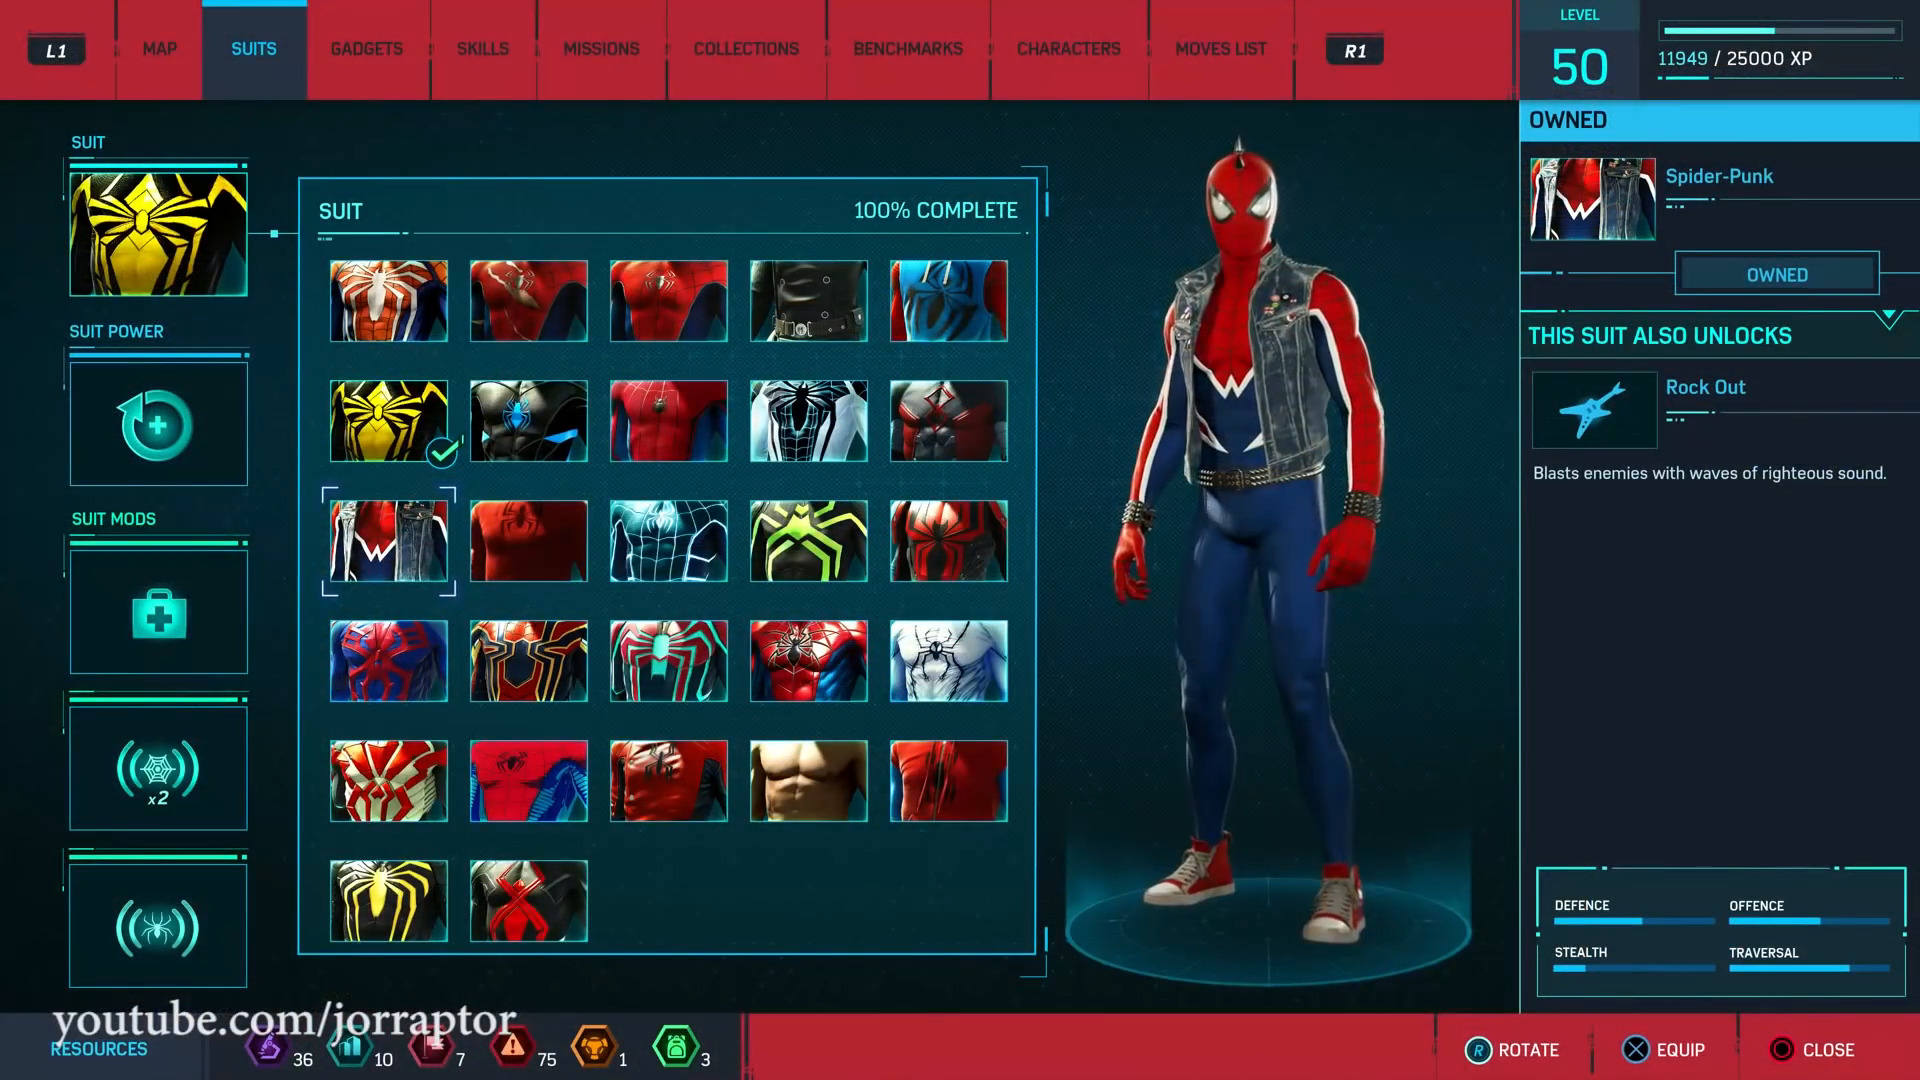Select the white 2099 suit with red spider
Image resolution: width=1920 pixels, height=1080 pixels.
pyautogui.click(x=389, y=781)
